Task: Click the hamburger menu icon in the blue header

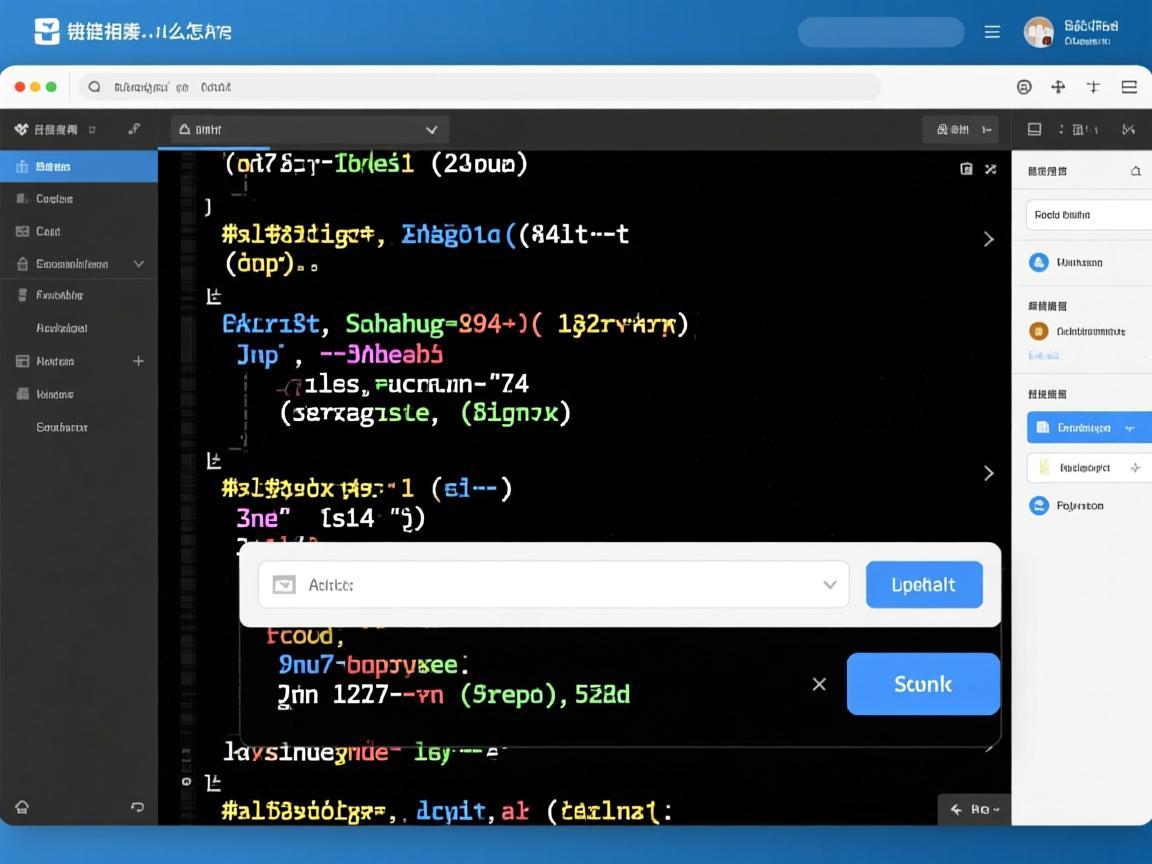Action: 992,32
